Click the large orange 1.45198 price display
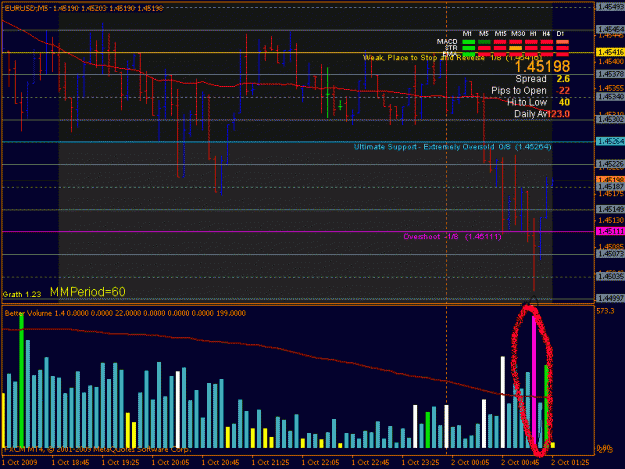The image size is (625, 469). 542,67
